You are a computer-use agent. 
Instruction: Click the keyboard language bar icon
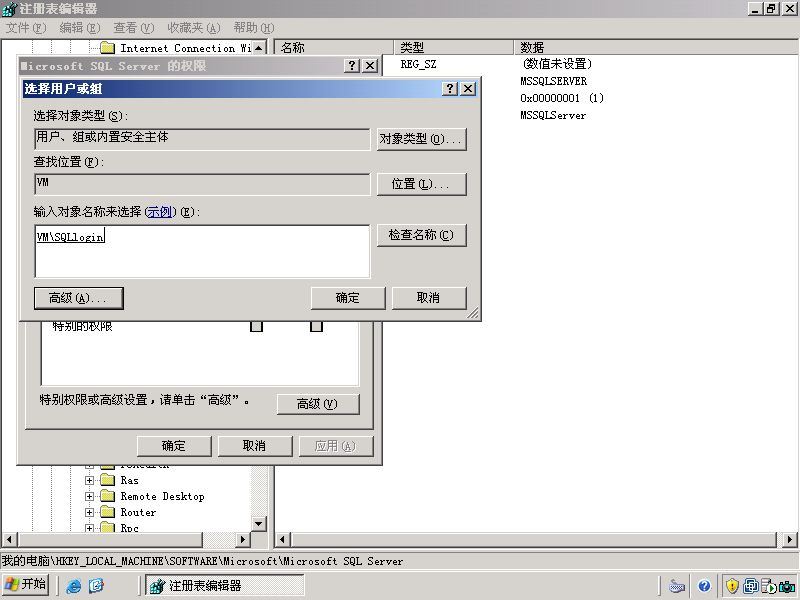[677, 586]
